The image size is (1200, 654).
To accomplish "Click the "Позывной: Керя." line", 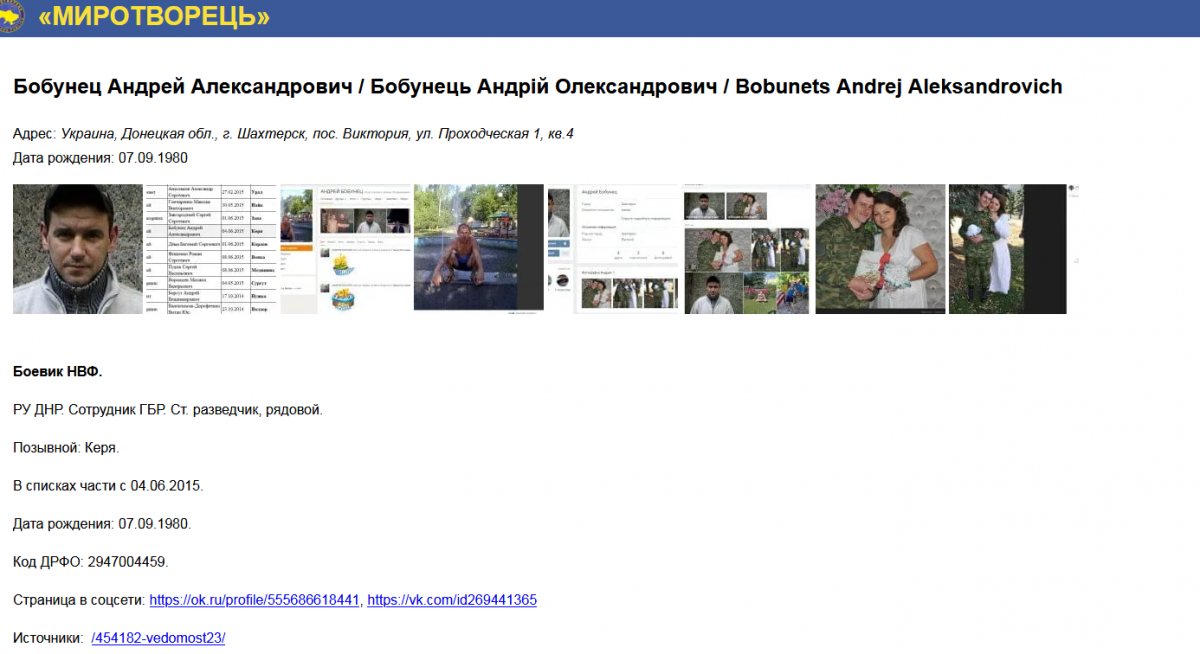I will pyautogui.click(x=66, y=448).
